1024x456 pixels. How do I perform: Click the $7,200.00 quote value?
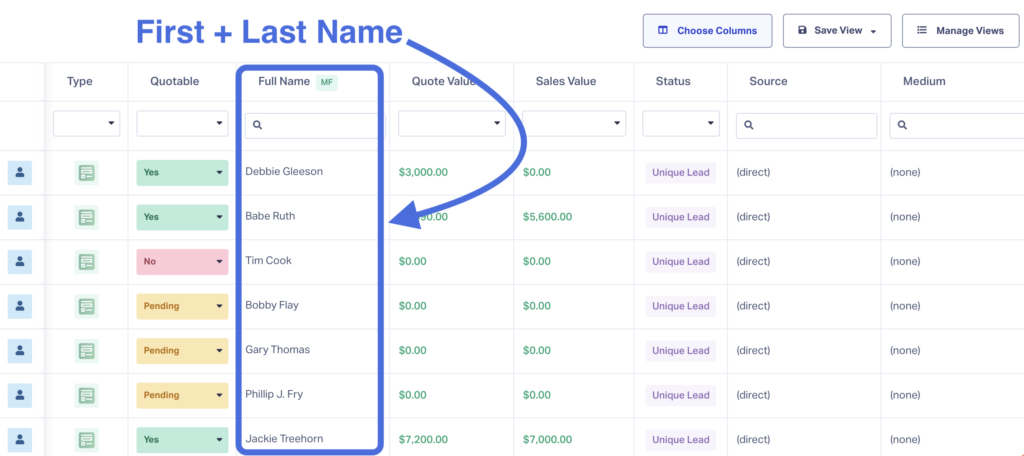click(x=423, y=439)
